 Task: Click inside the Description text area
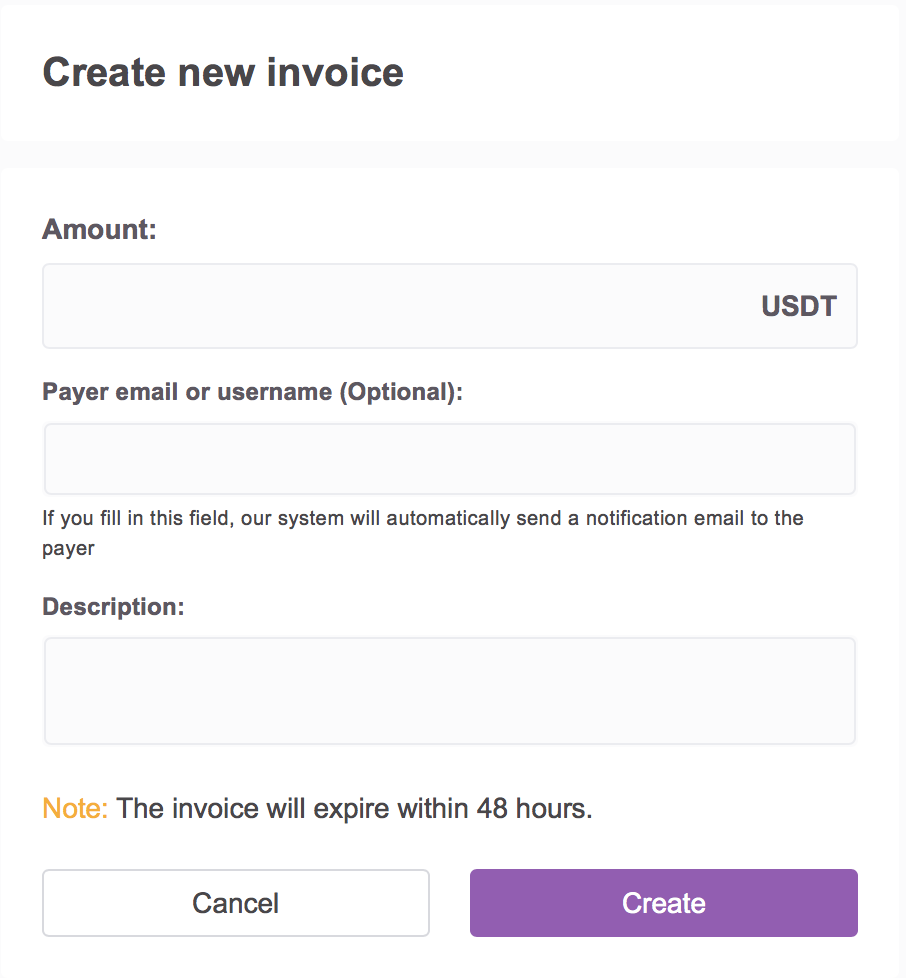click(x=449, y=690)
